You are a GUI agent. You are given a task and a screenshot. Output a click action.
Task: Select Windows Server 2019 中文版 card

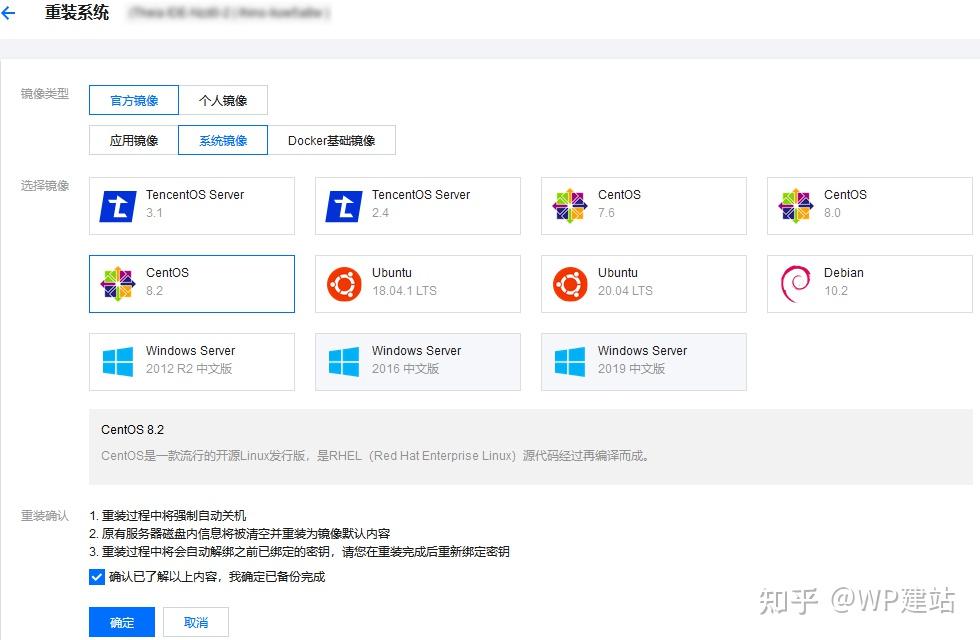pyautogui.click(x=644, y=362)
